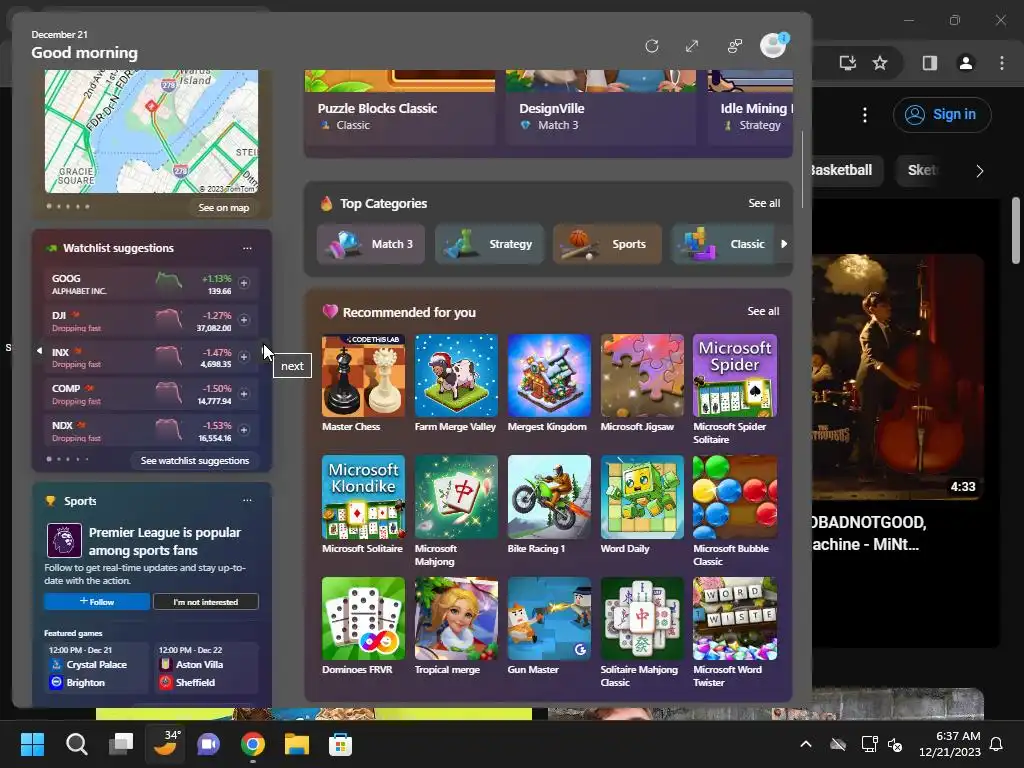Follow Premier League
Viewport: 1024px width, 768px height.
pyautogui.click(x=97, y=601)
